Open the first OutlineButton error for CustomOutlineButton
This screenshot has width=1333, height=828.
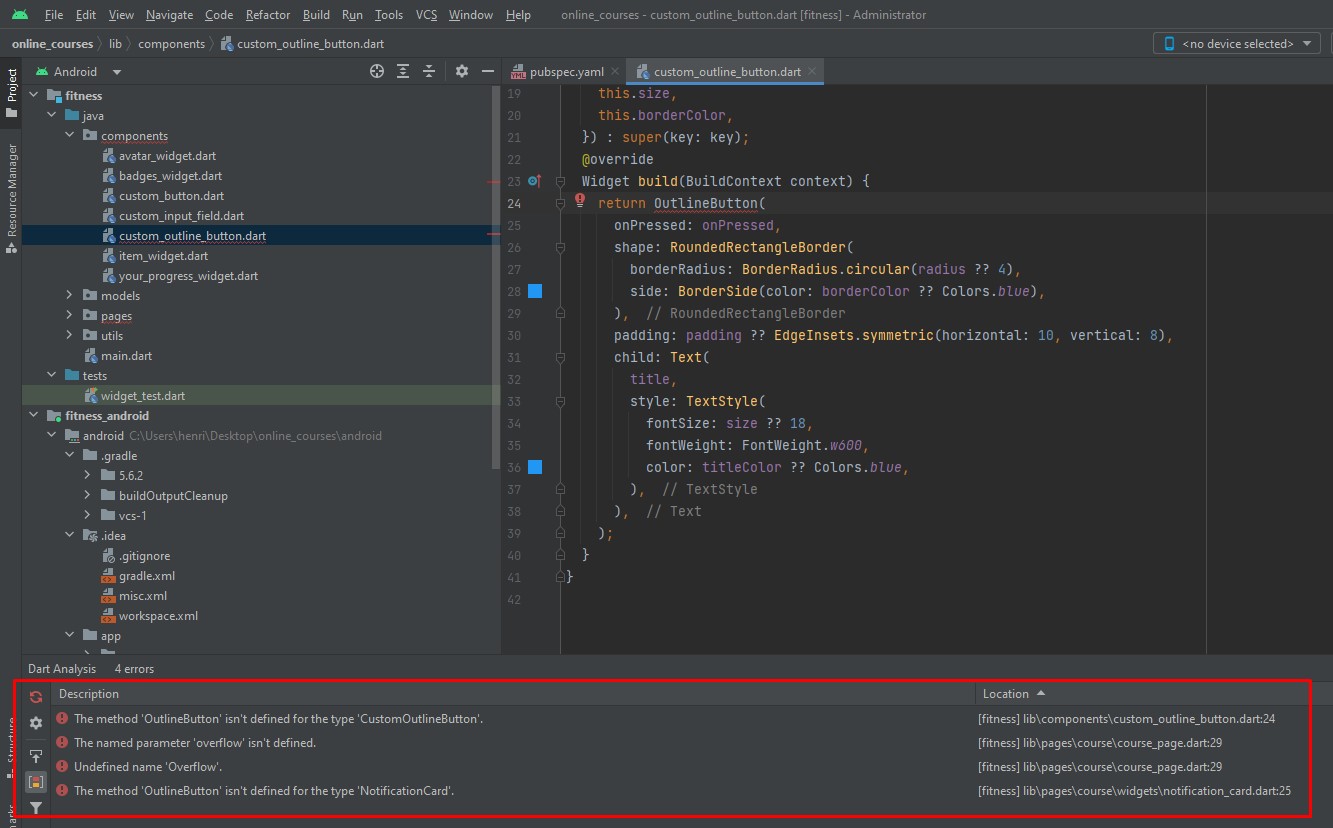[278, 719]
